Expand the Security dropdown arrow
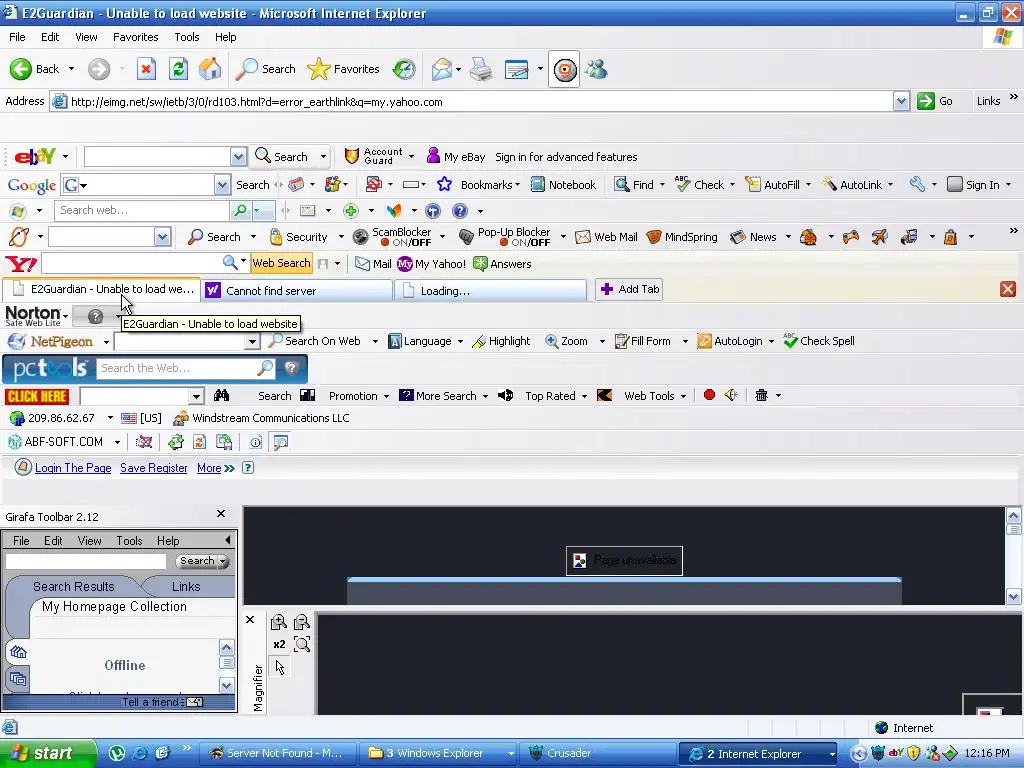The height and width of the screenshot is (768, 1024). coord(341,236)
